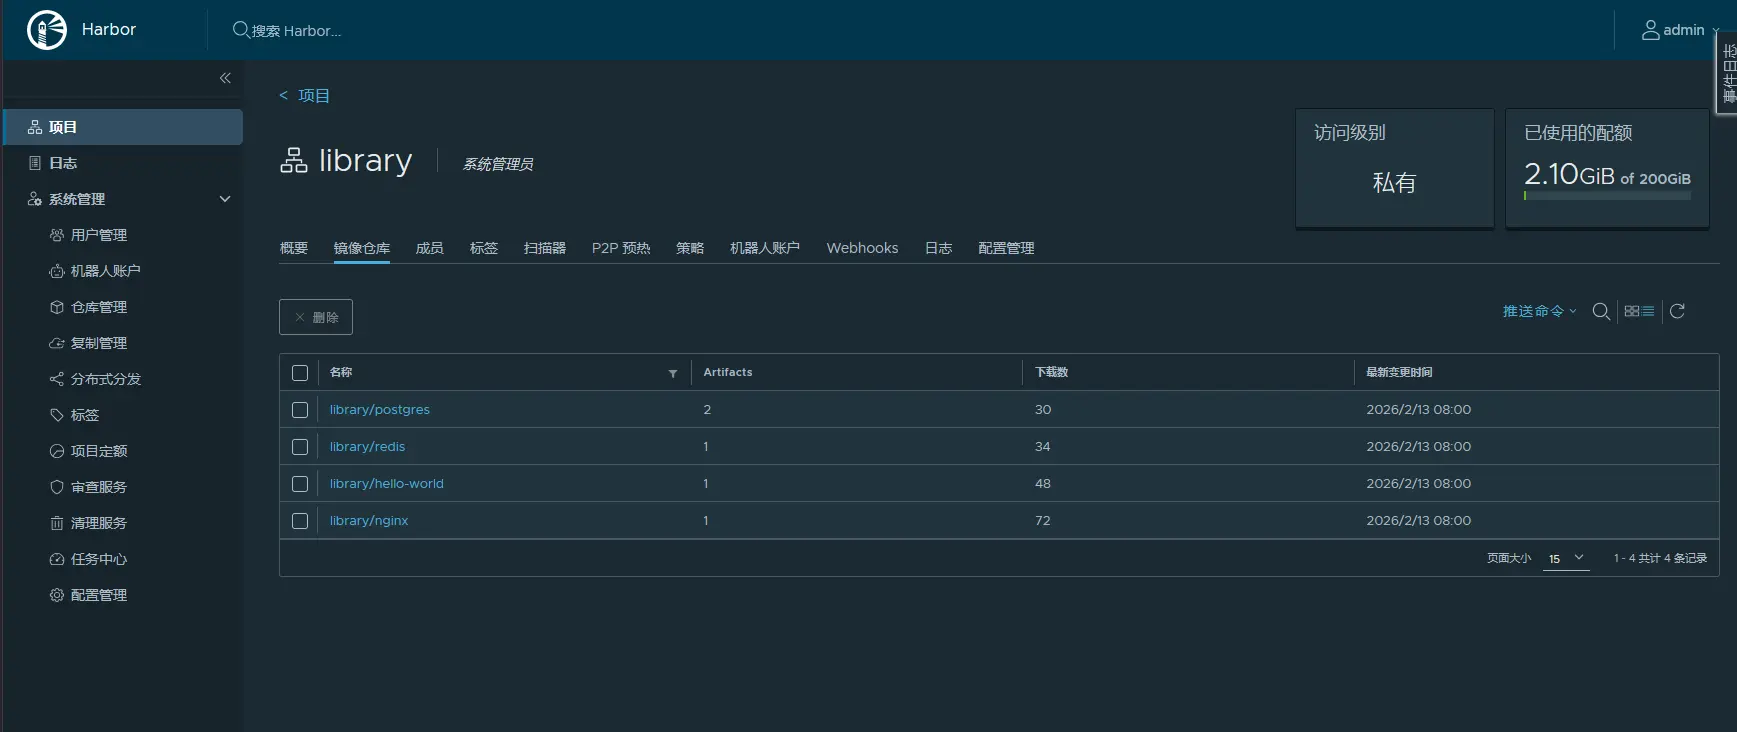Click the 标签 tag icon in sidebar
Screen dimensions: 1737x732
57,415
